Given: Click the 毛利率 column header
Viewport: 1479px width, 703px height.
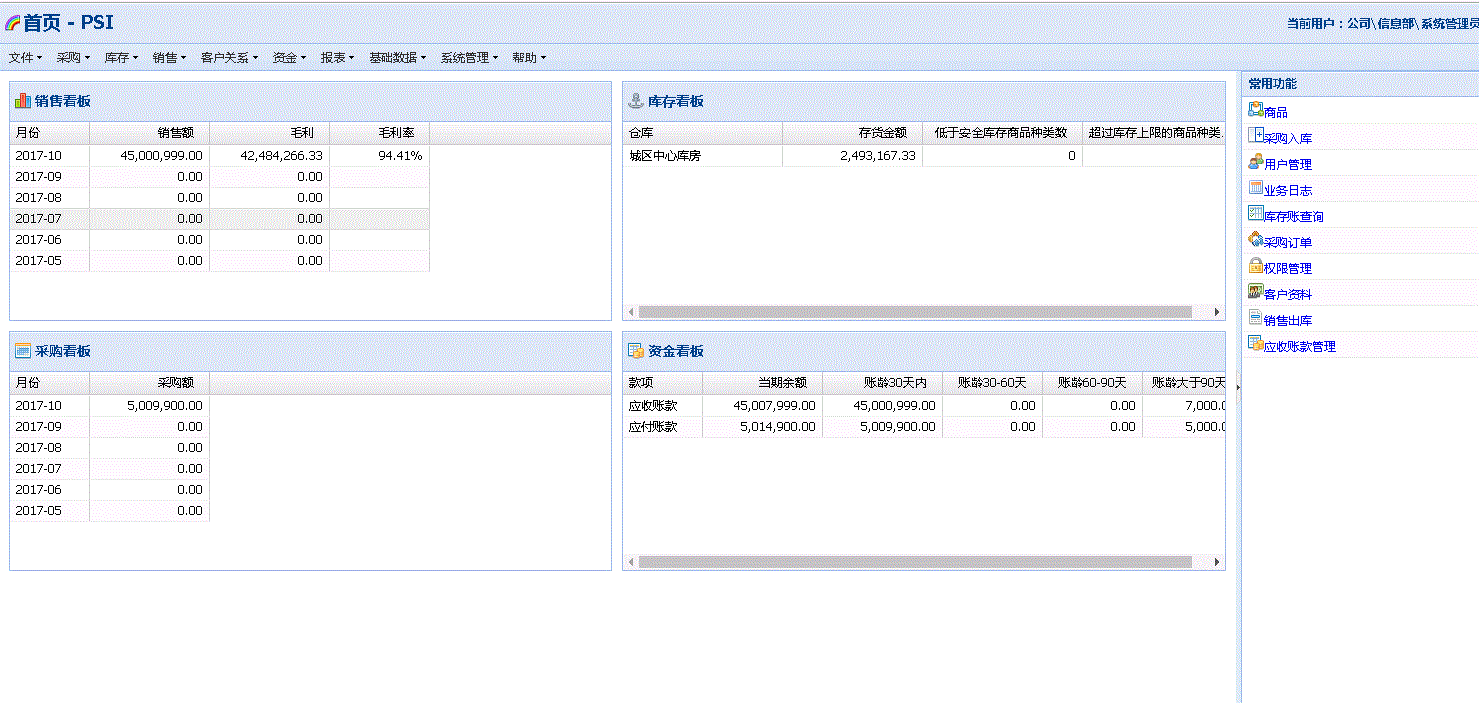Looking at the screenshot, I should (x=379, y=132).
